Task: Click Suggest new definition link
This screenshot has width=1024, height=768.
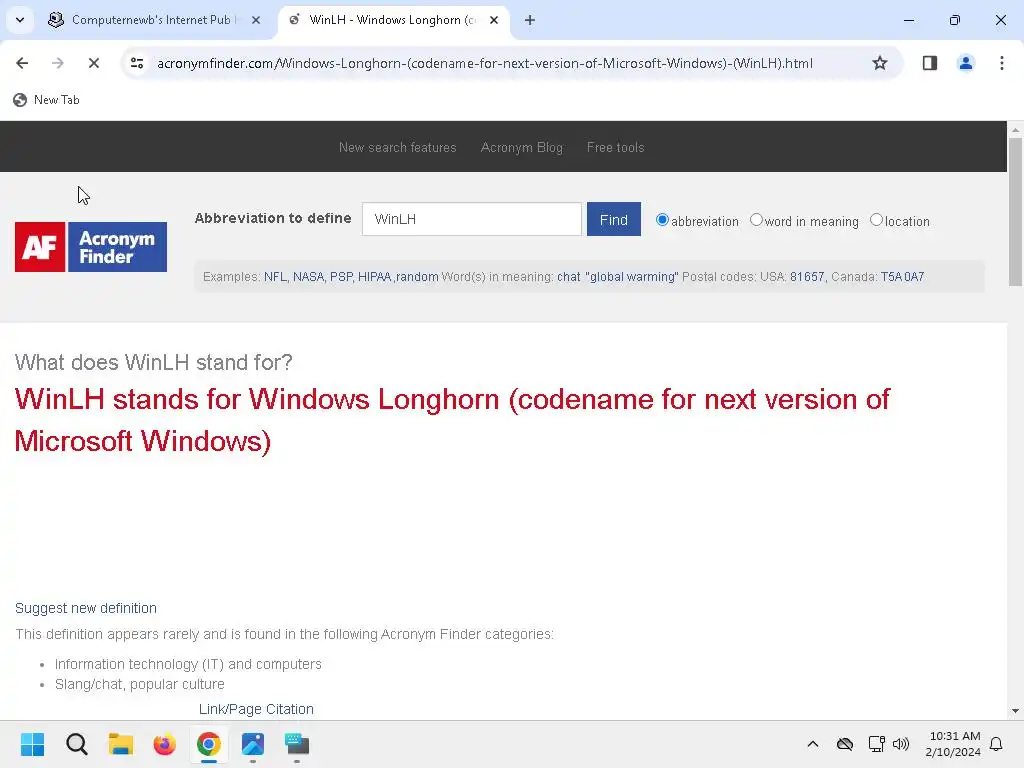Action: pos(86,608)
